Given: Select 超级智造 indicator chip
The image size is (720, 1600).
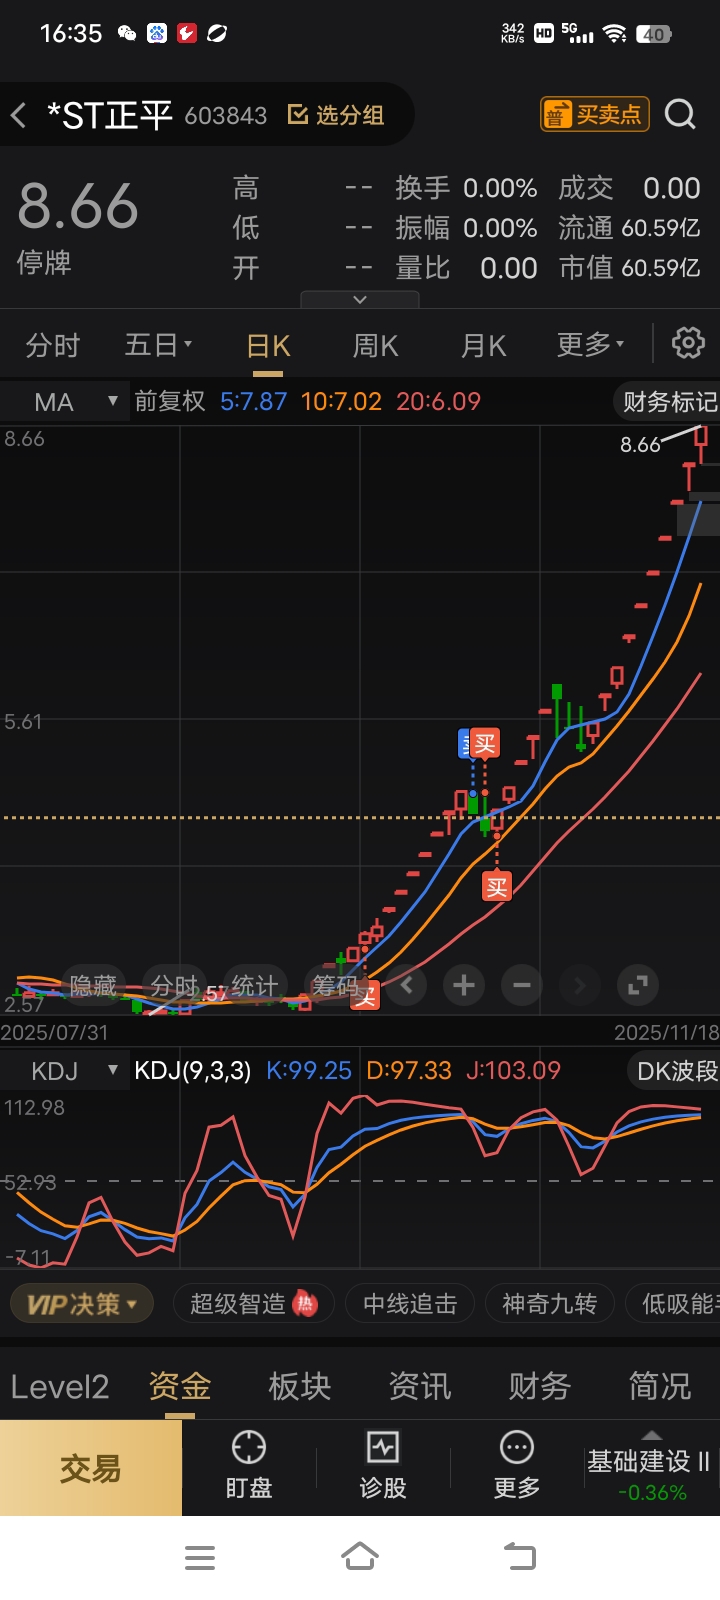Looking at the screenshot, I should 253,1304.
